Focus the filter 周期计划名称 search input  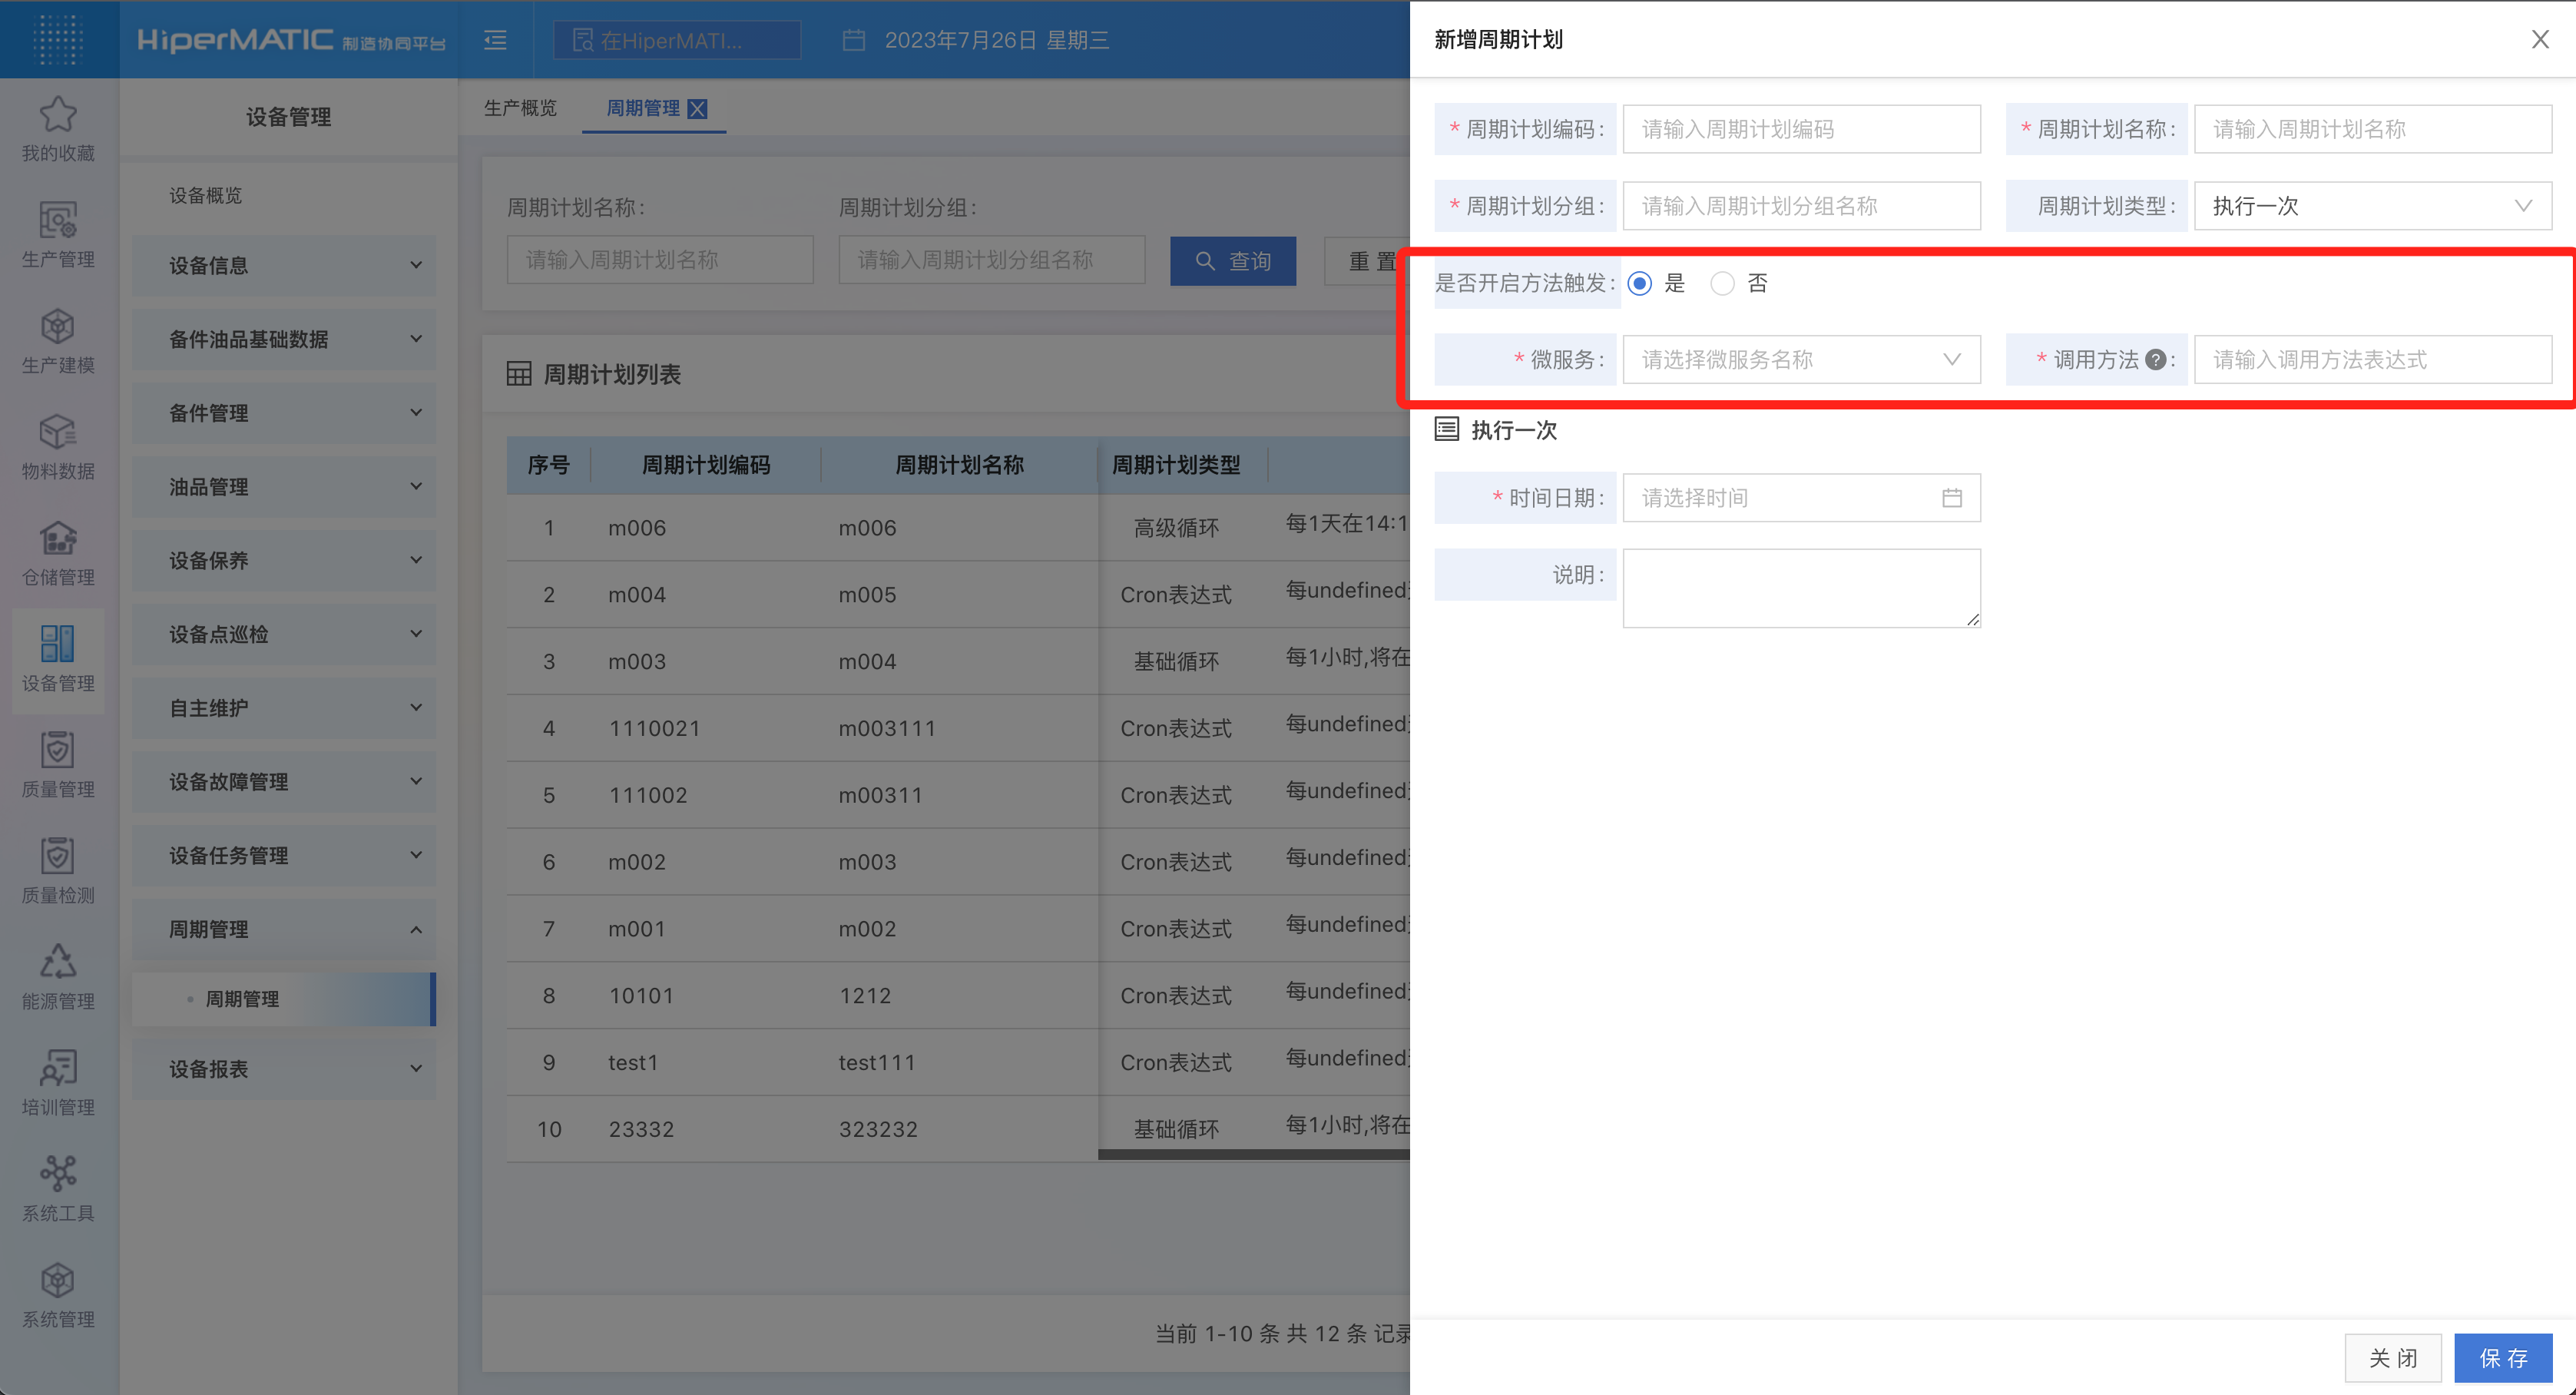point(660,260)
